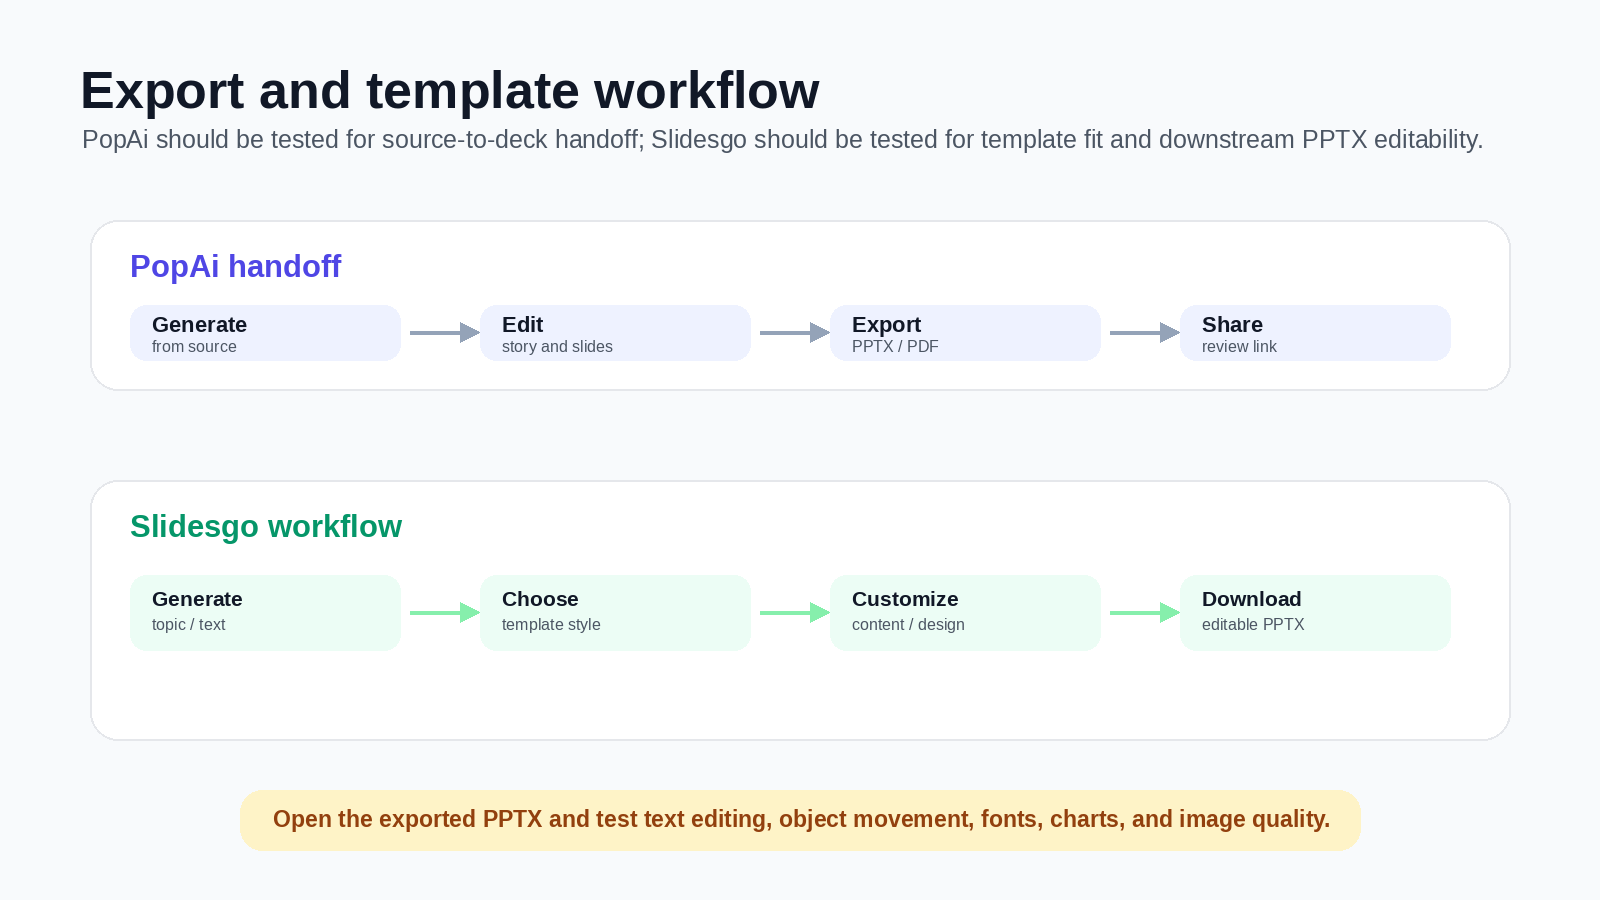Select the 'PopAi handoff' heading

pos(235,266)
